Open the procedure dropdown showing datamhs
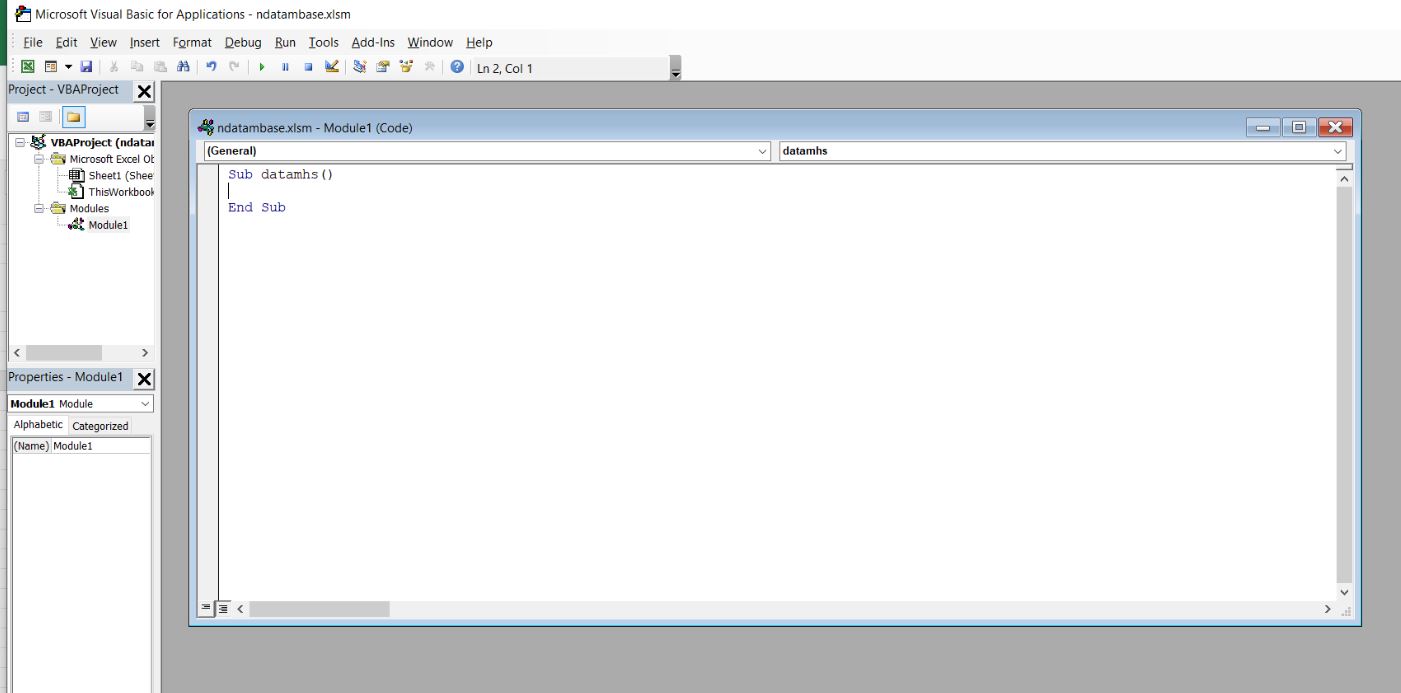This screenshot has height=693, width=1401. click(x=1339, y=151)
